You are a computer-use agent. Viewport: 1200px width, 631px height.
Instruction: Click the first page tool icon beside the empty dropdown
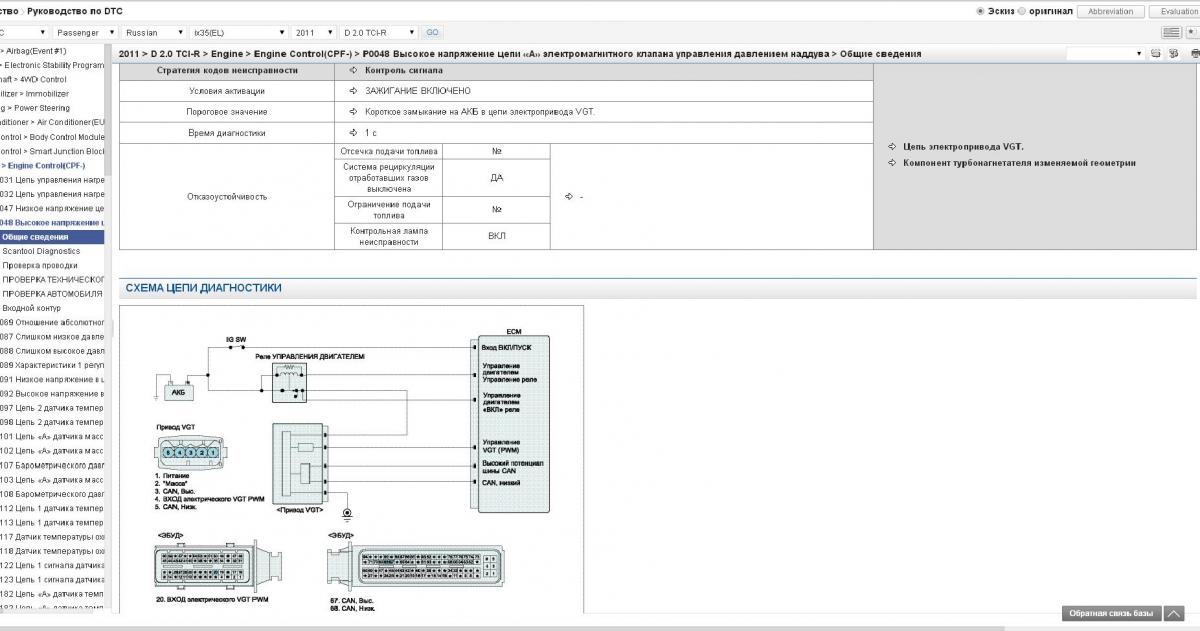coord(1155,53)
